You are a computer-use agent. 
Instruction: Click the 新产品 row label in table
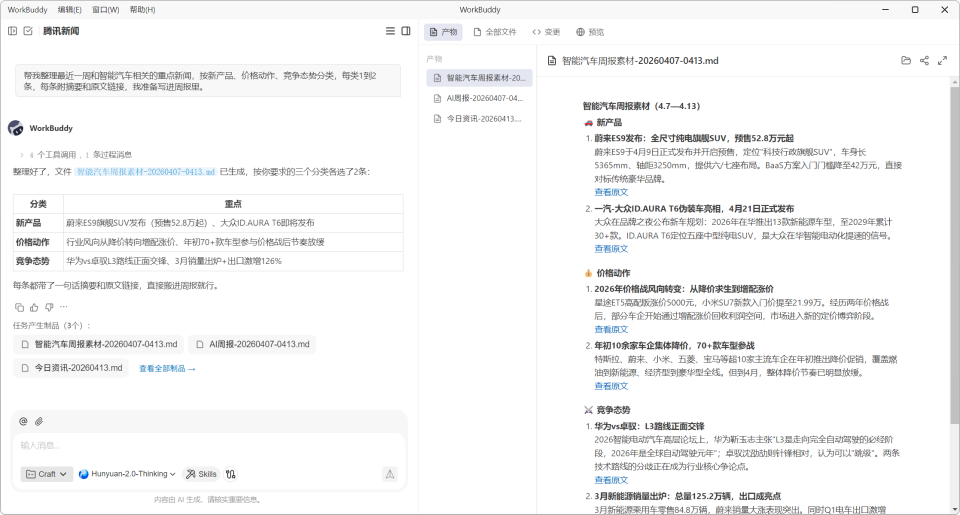coord(28,223)
